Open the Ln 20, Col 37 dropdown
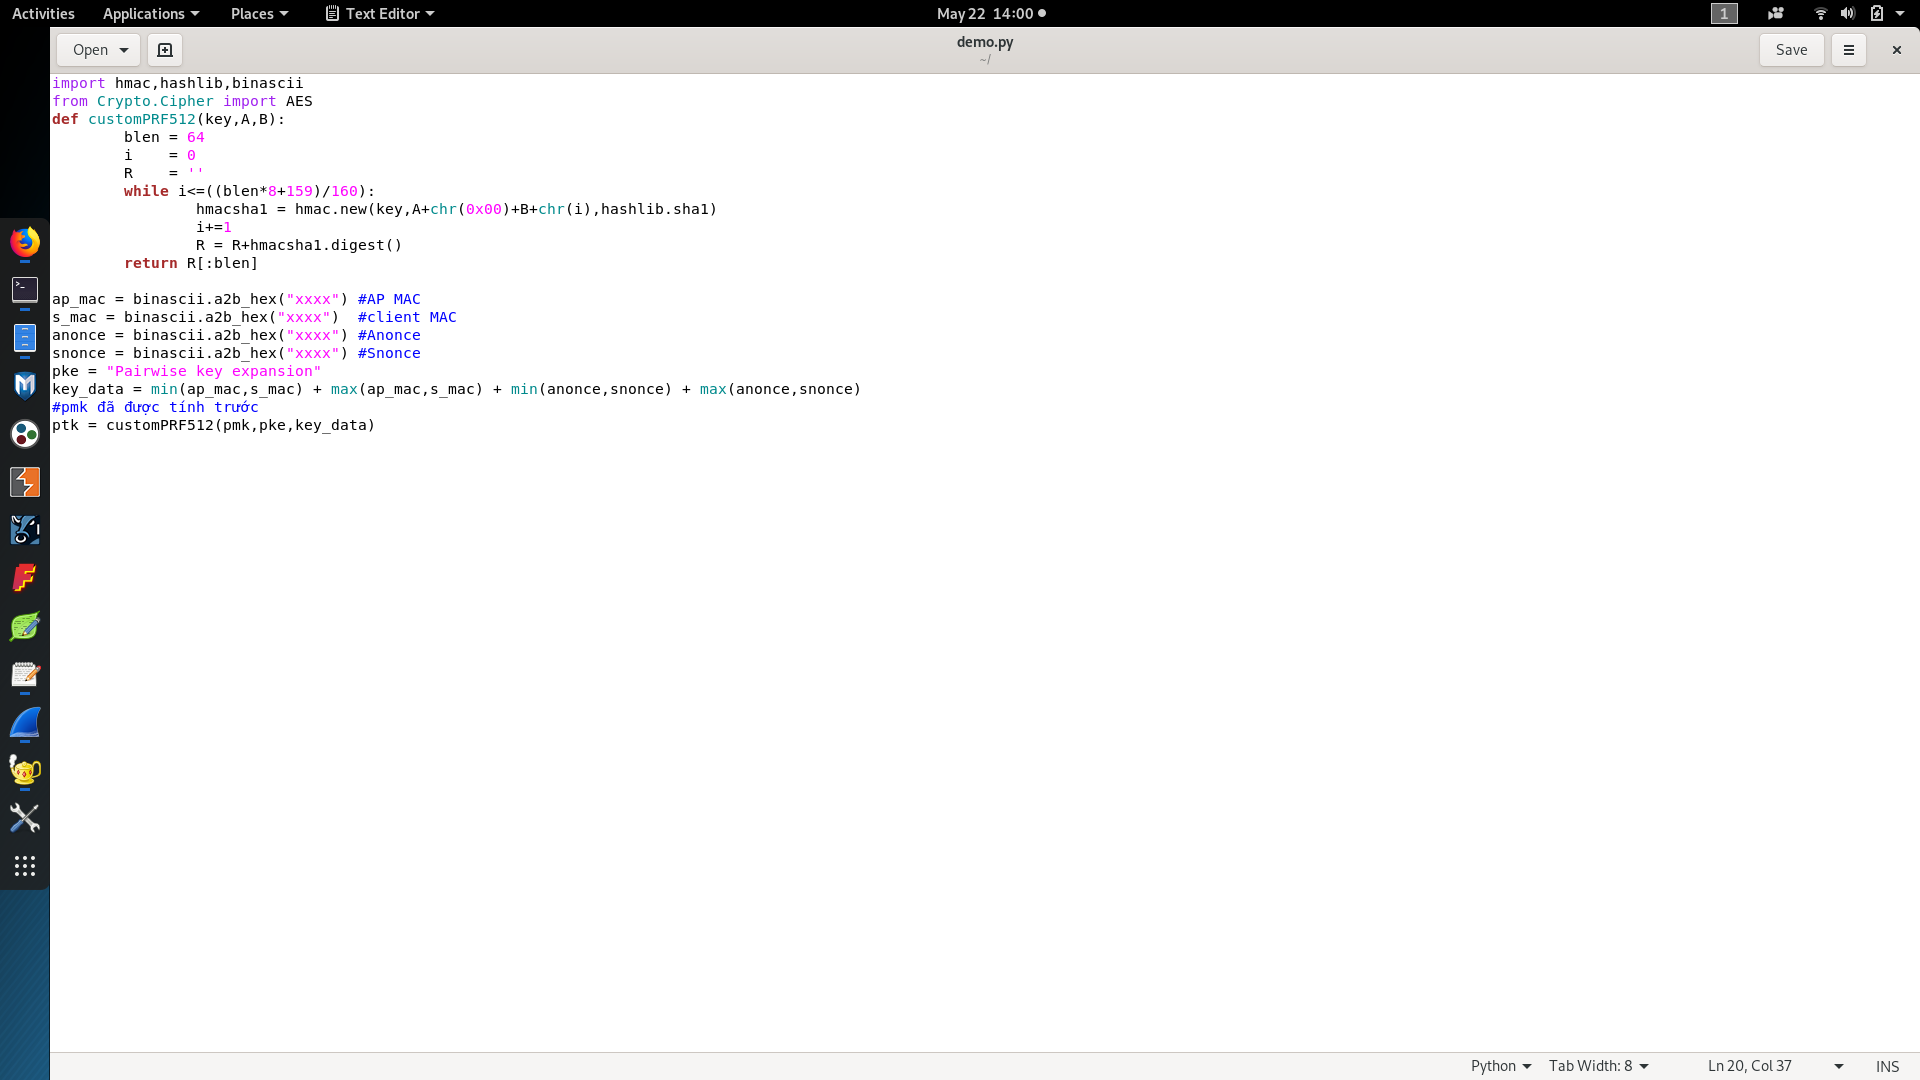Screen dimensions: 1920x1080 (1775, 1066)
